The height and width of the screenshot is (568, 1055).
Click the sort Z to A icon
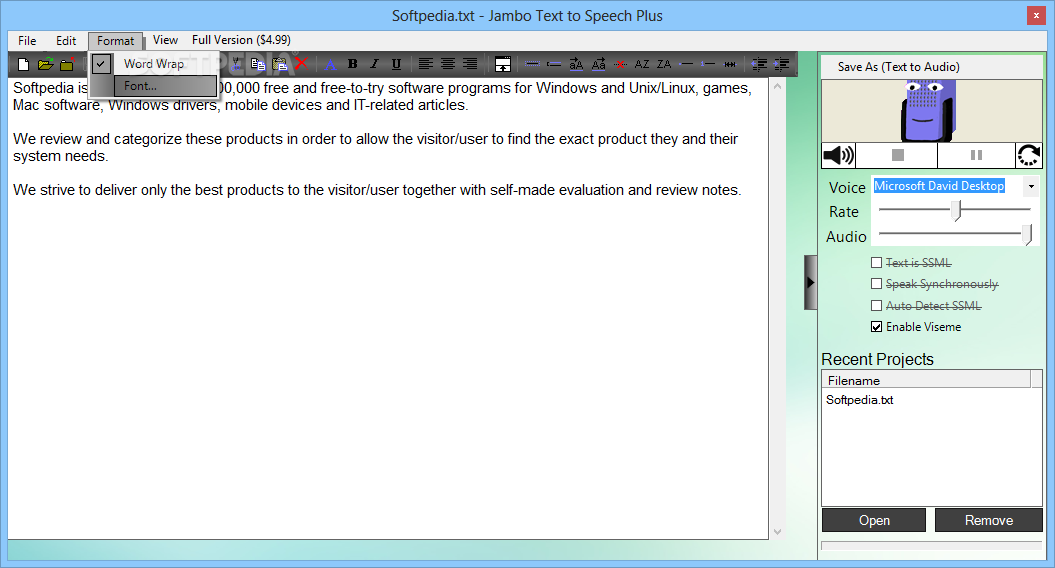(x=664, y=65)
